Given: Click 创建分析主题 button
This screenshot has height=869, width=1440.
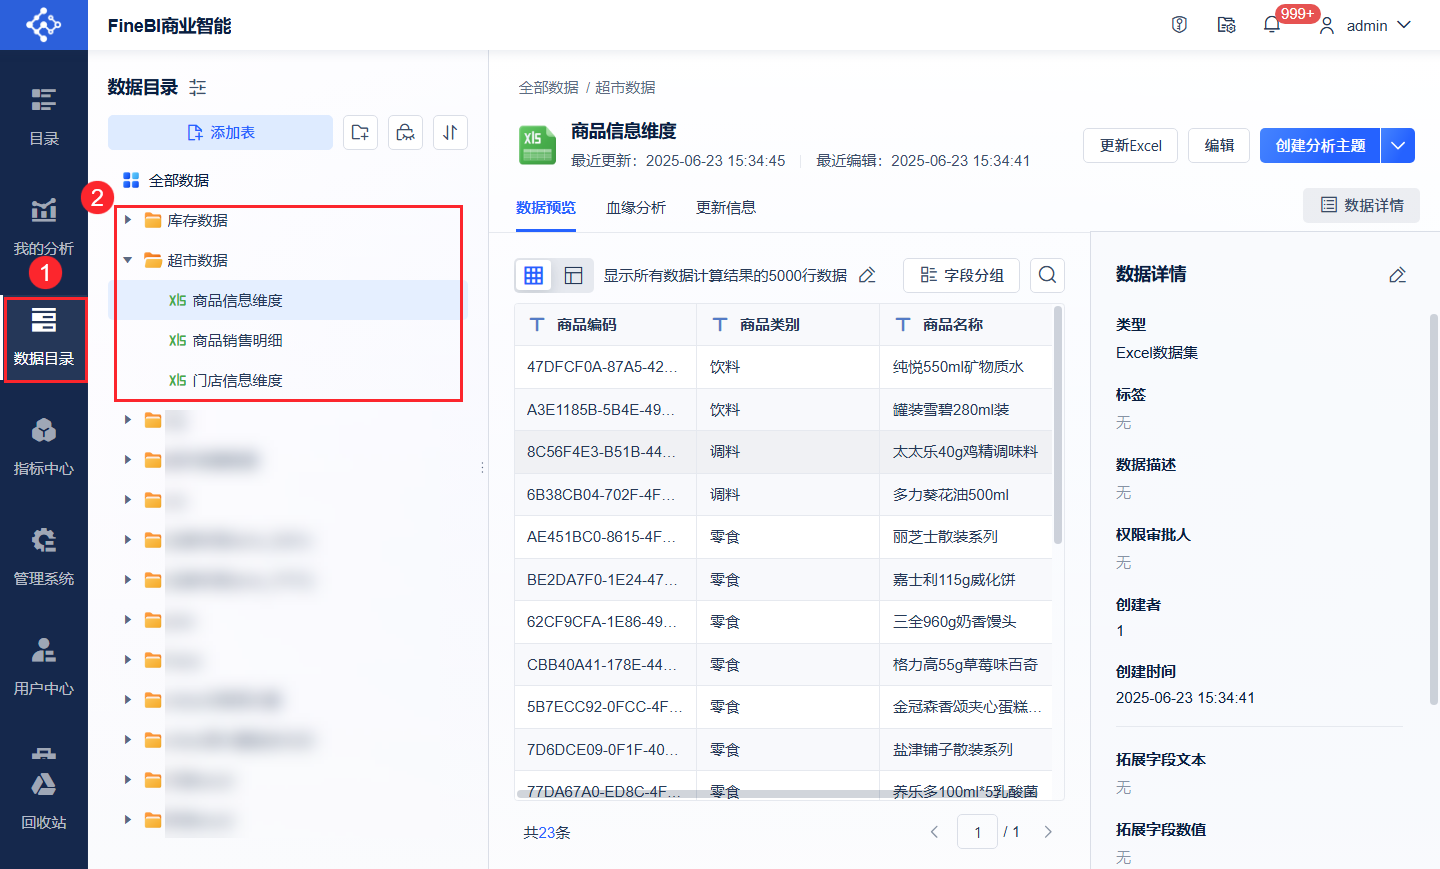Looking at the screenshot, I should pyautogui.click(x=1320, y=145).
